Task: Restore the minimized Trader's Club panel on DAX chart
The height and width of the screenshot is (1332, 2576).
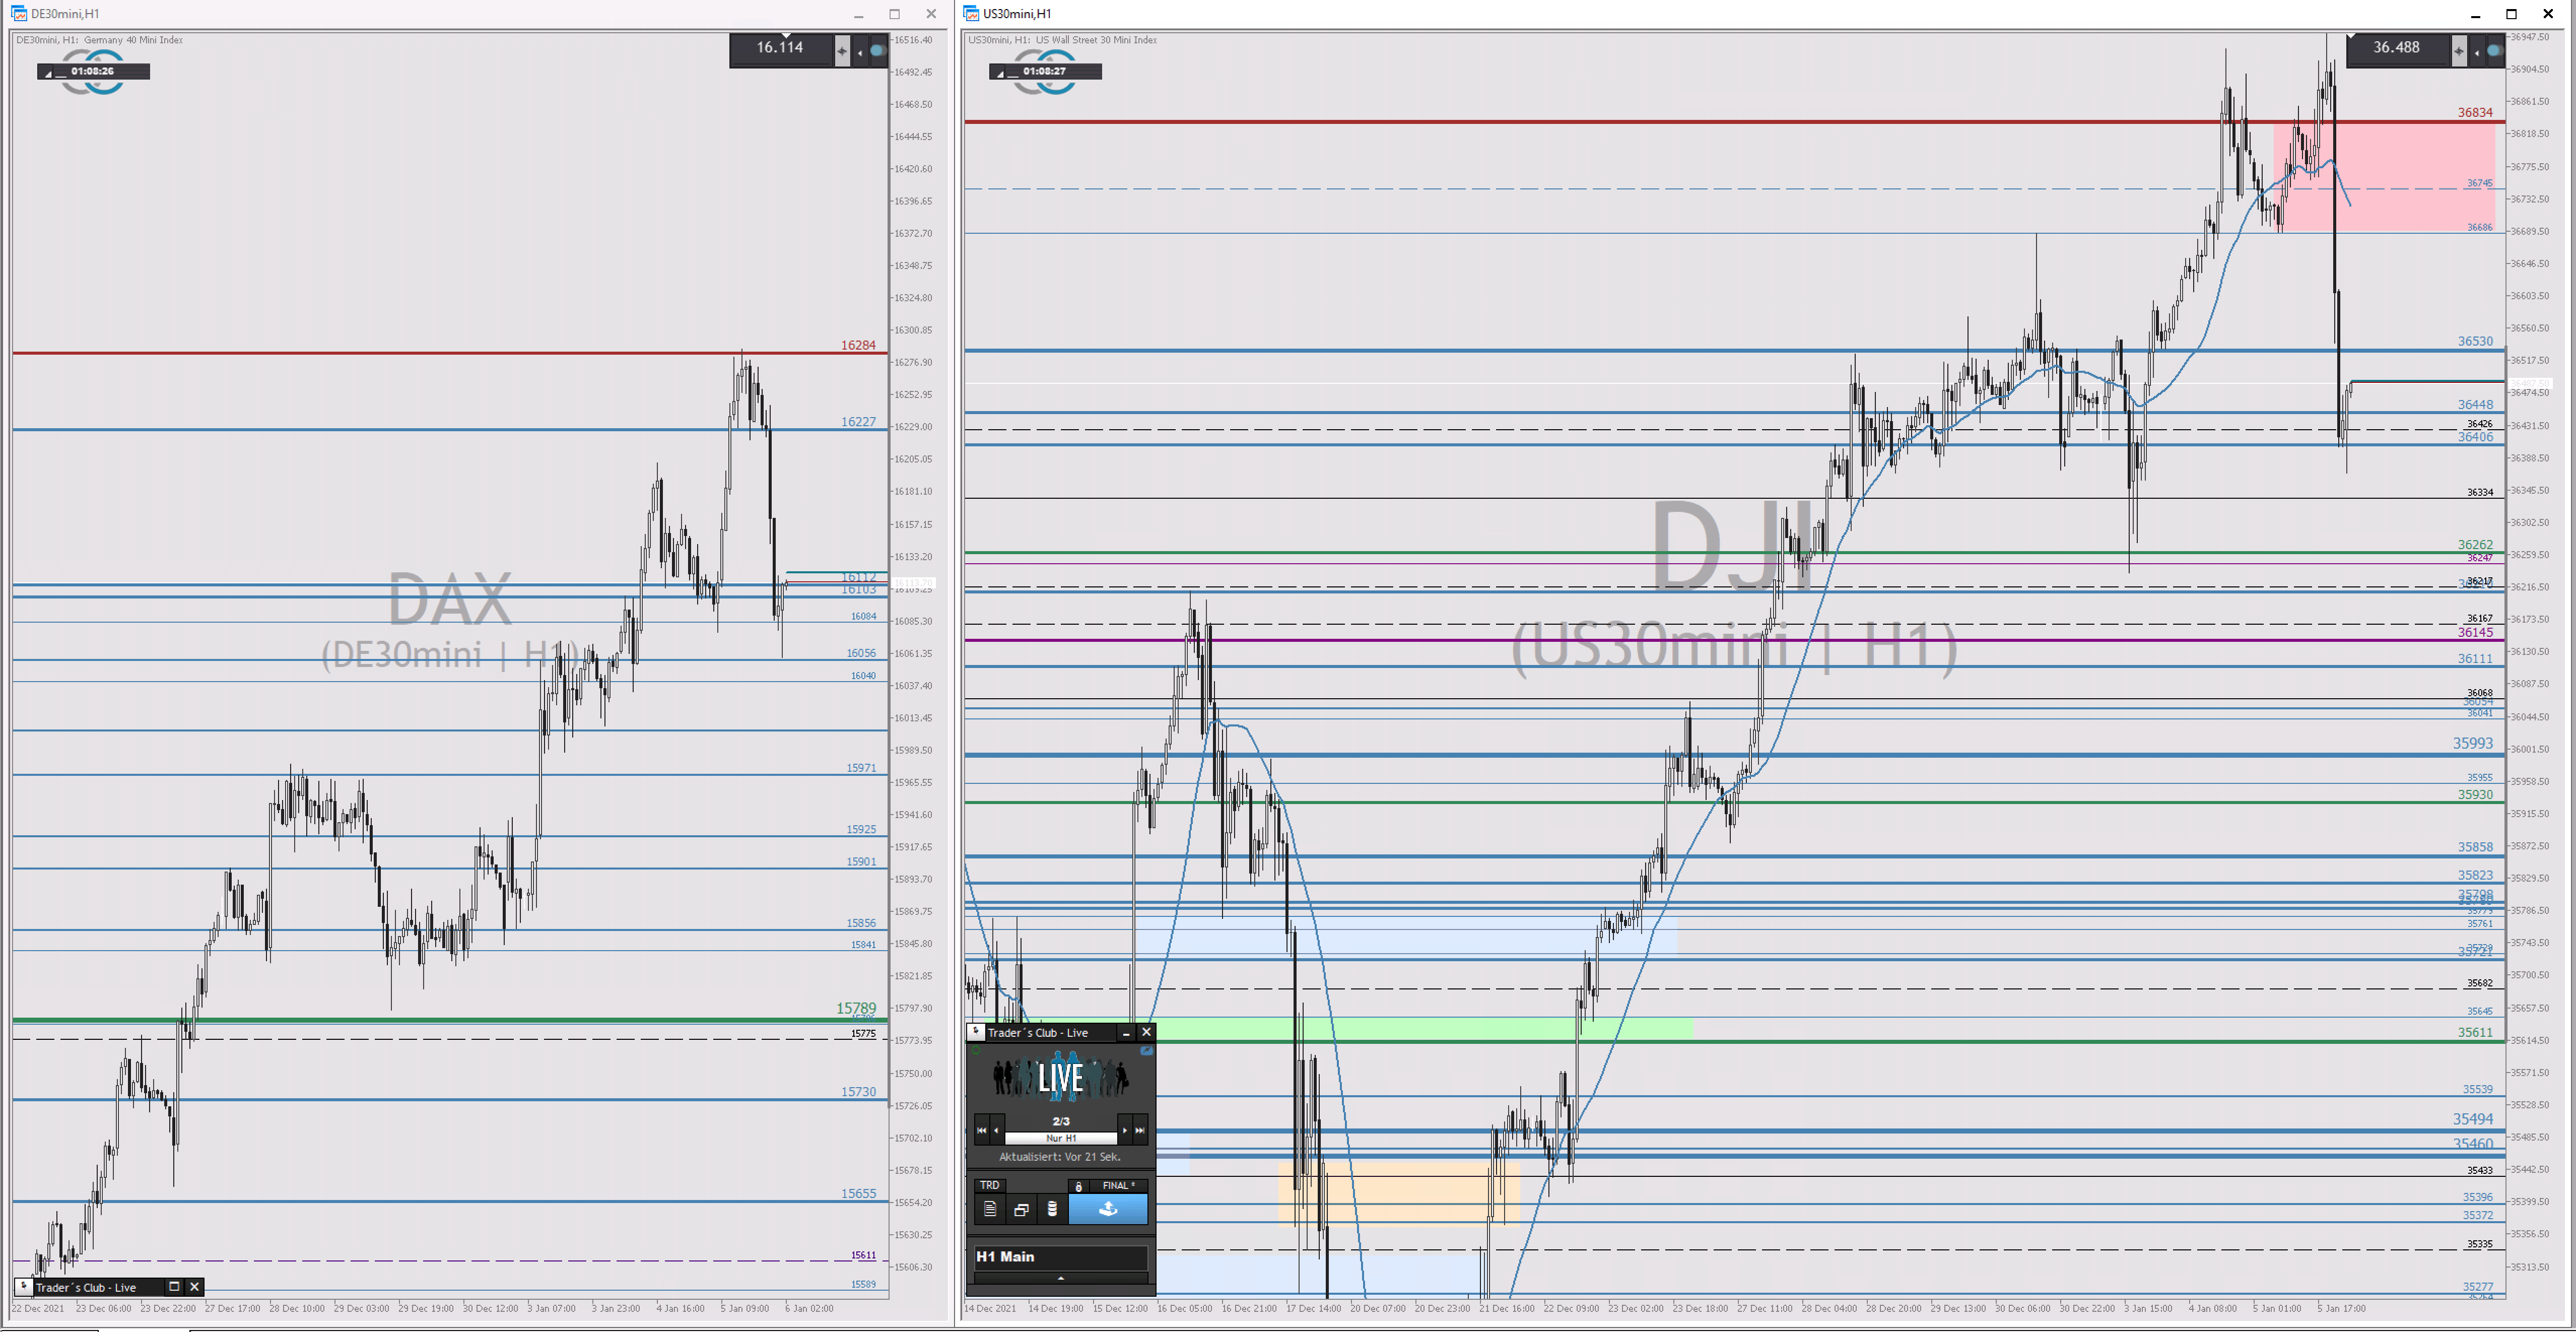Action: tap(174, 1287)
